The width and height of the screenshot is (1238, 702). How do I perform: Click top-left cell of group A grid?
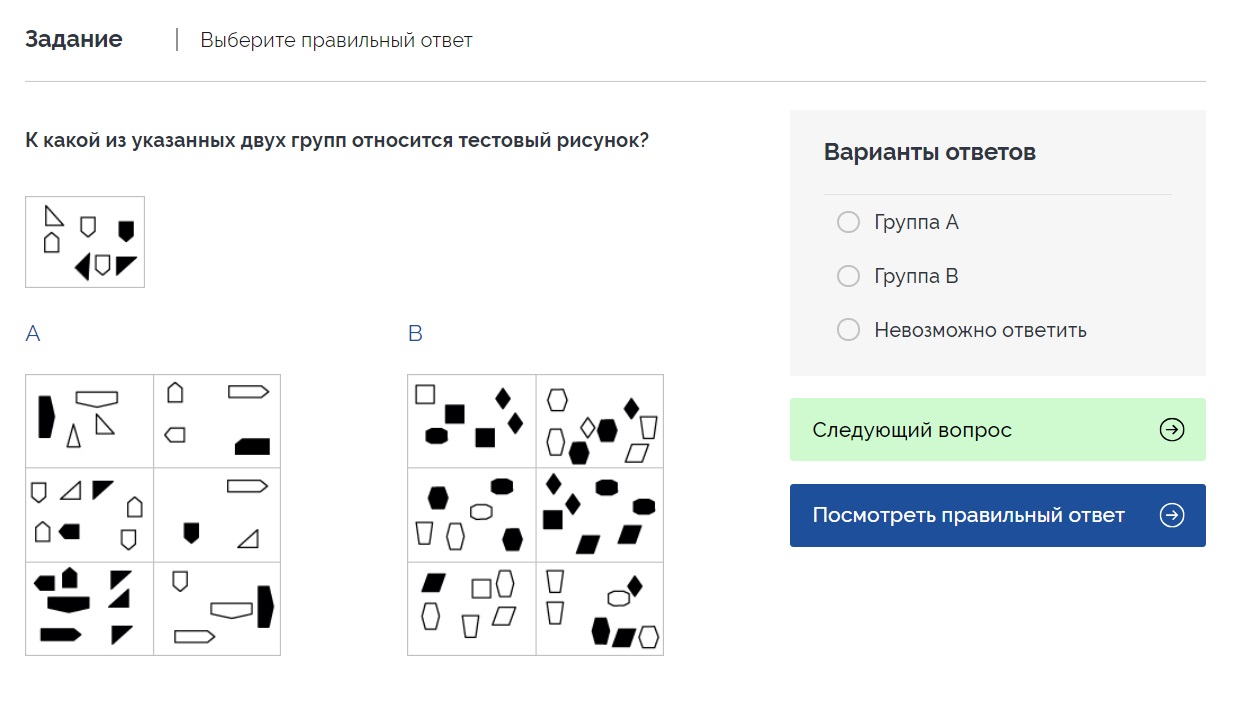[x=90, y=421]
